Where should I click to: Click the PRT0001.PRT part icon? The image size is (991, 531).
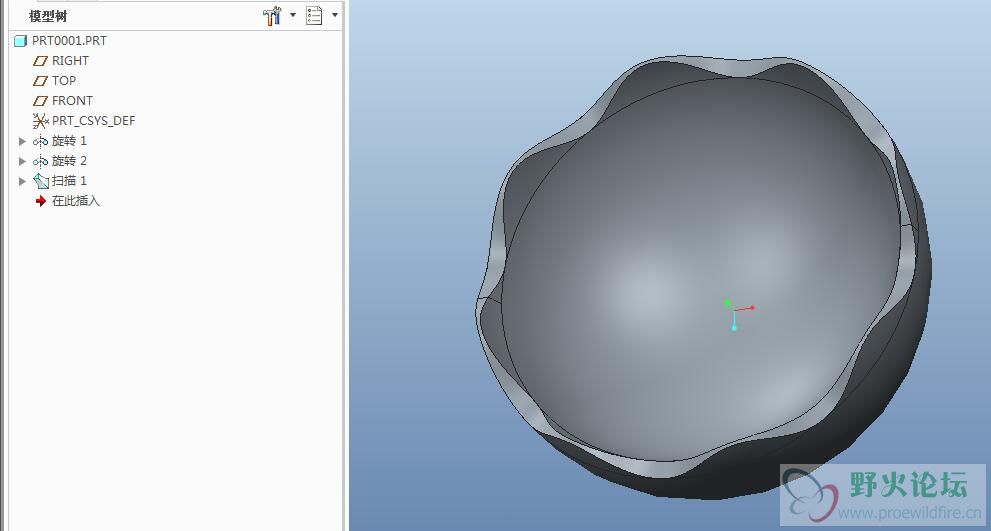click(x=20, y=41)
